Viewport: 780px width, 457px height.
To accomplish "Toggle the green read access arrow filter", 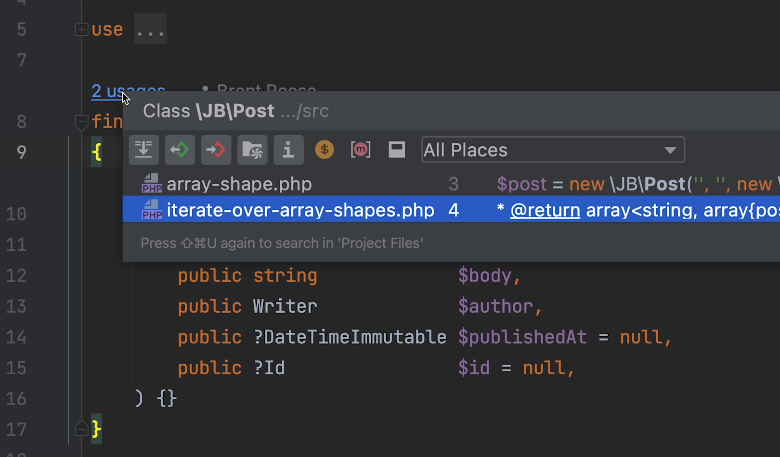I will (180, 150).
